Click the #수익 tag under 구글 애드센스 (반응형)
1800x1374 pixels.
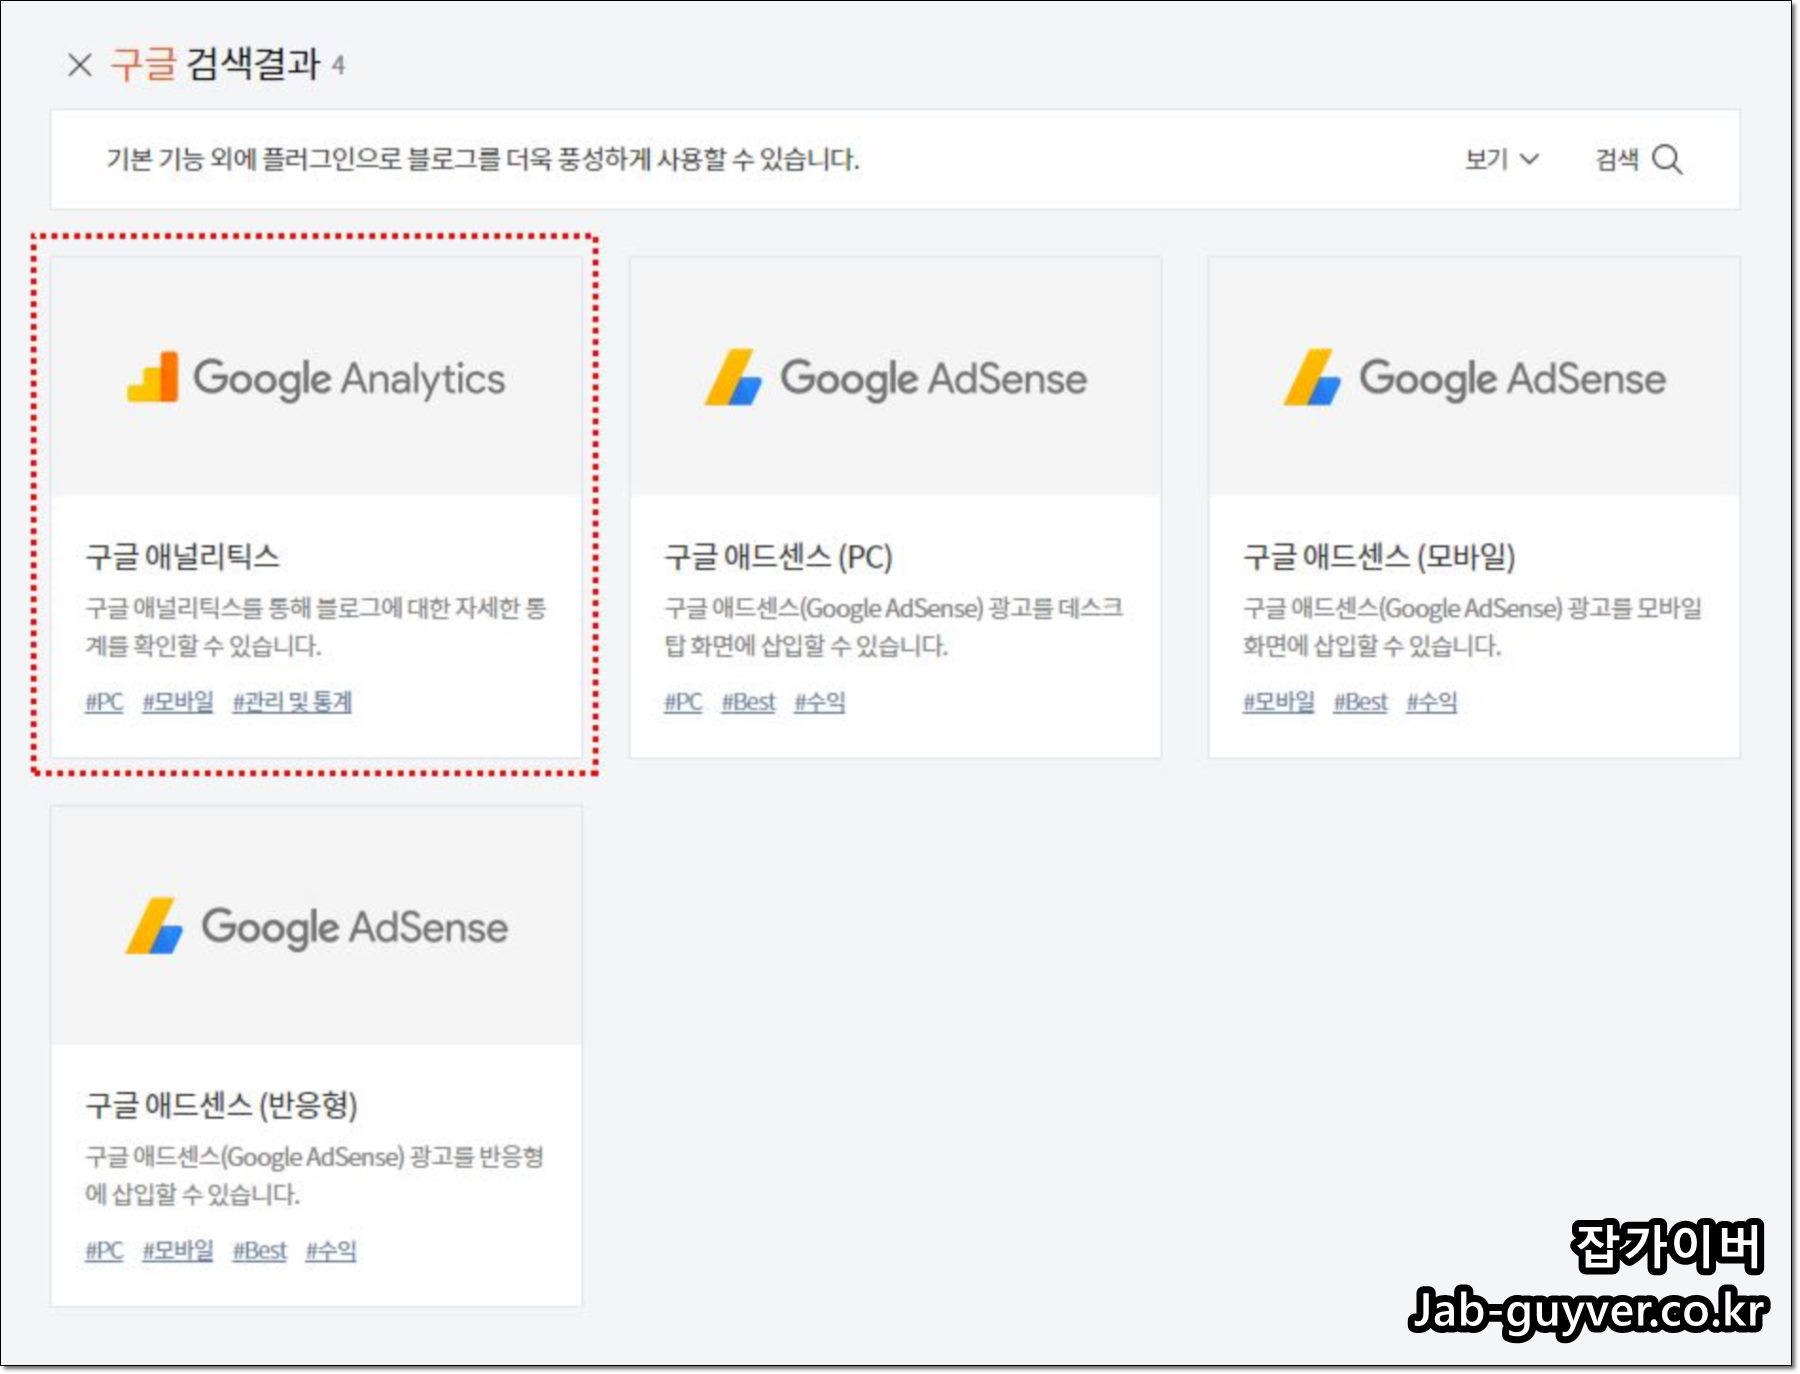331,1250
